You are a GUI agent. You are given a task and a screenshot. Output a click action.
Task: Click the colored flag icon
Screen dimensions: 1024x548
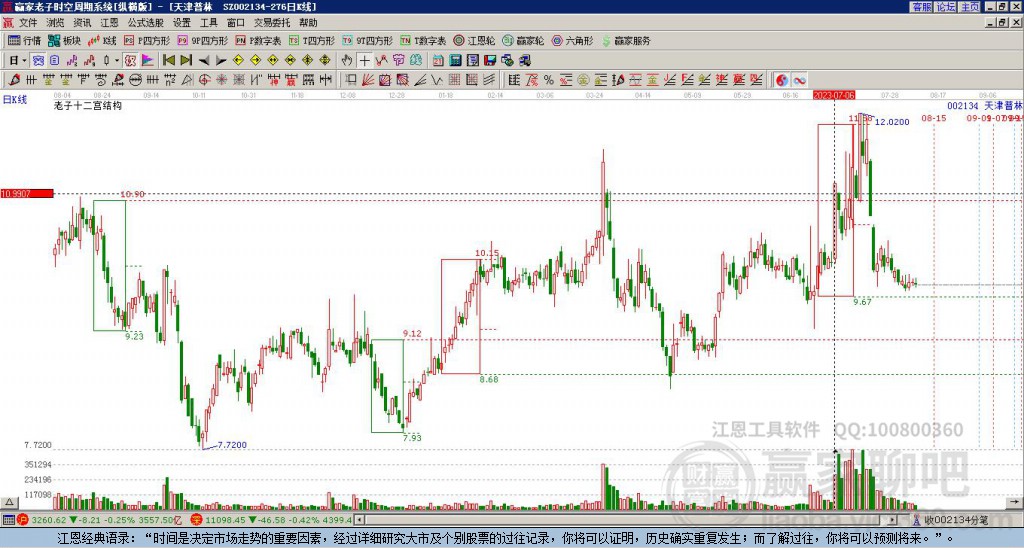(148, 61)
